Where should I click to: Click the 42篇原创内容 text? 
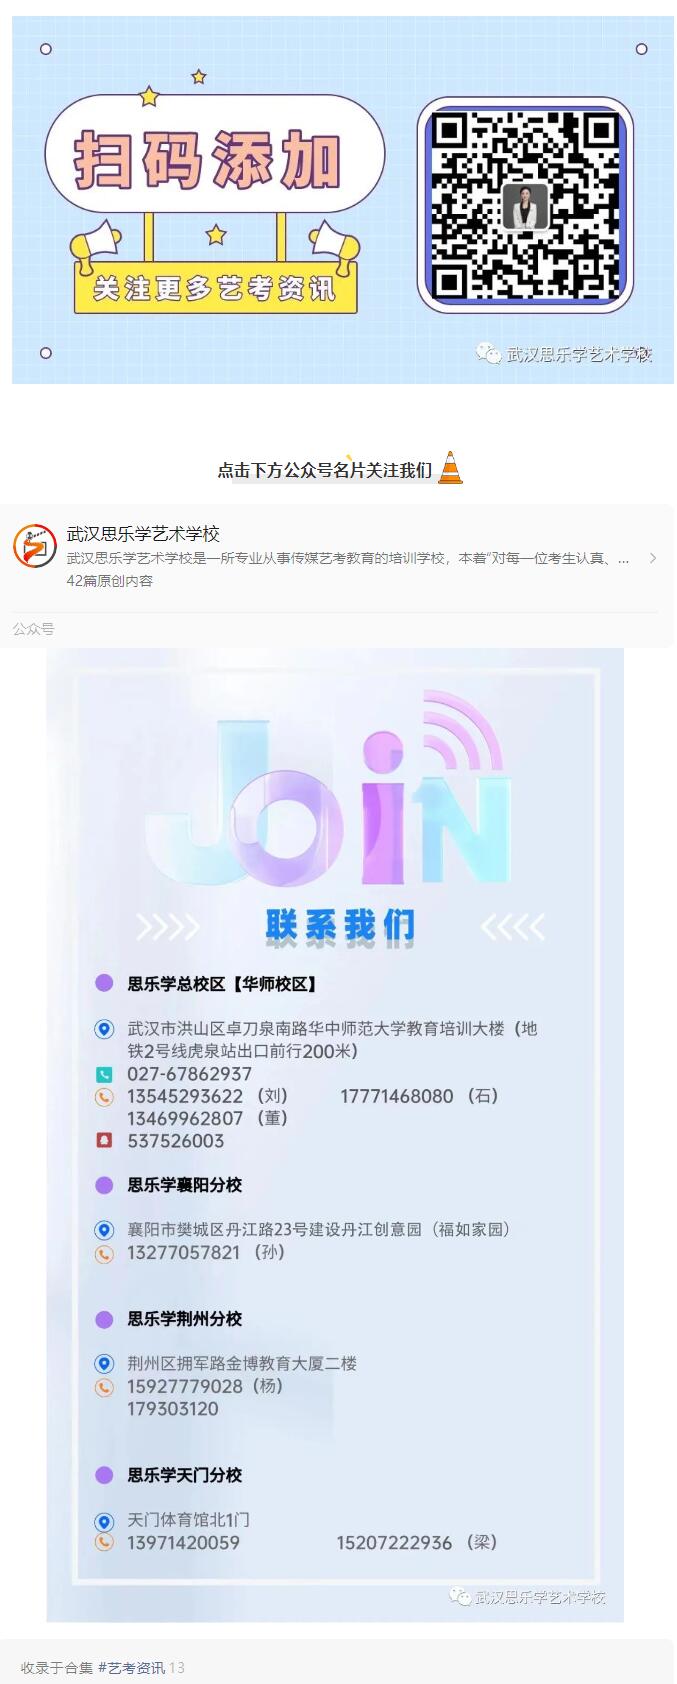[x=109, y=581]
